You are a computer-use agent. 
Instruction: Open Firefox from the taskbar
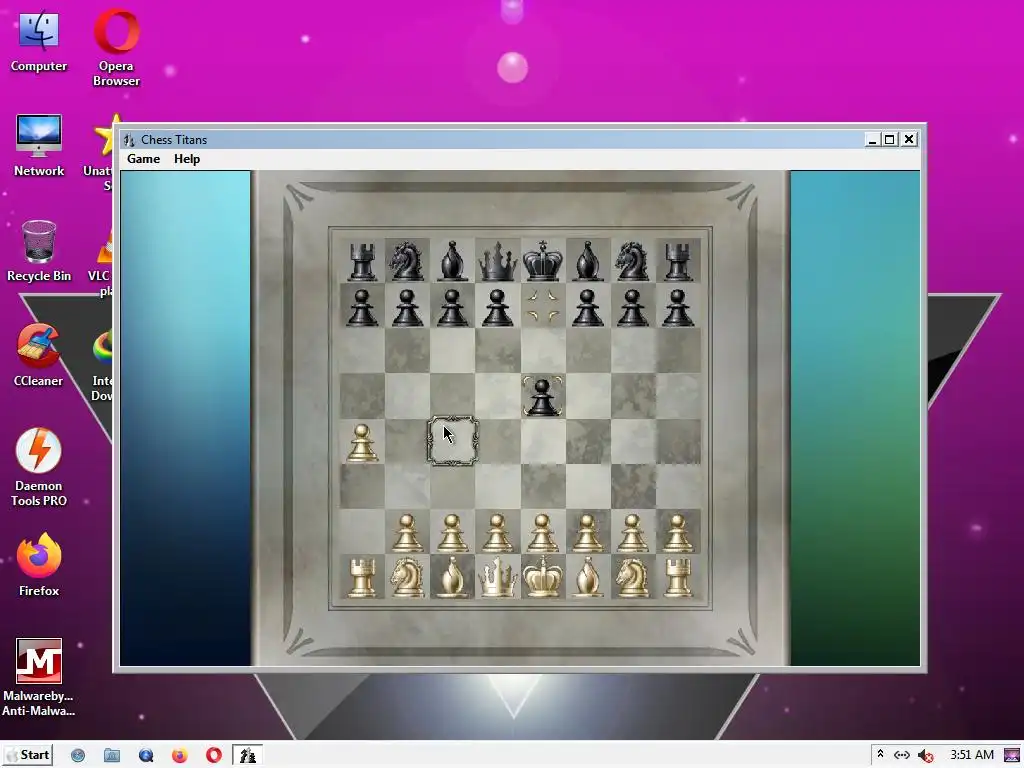[180, 756]
